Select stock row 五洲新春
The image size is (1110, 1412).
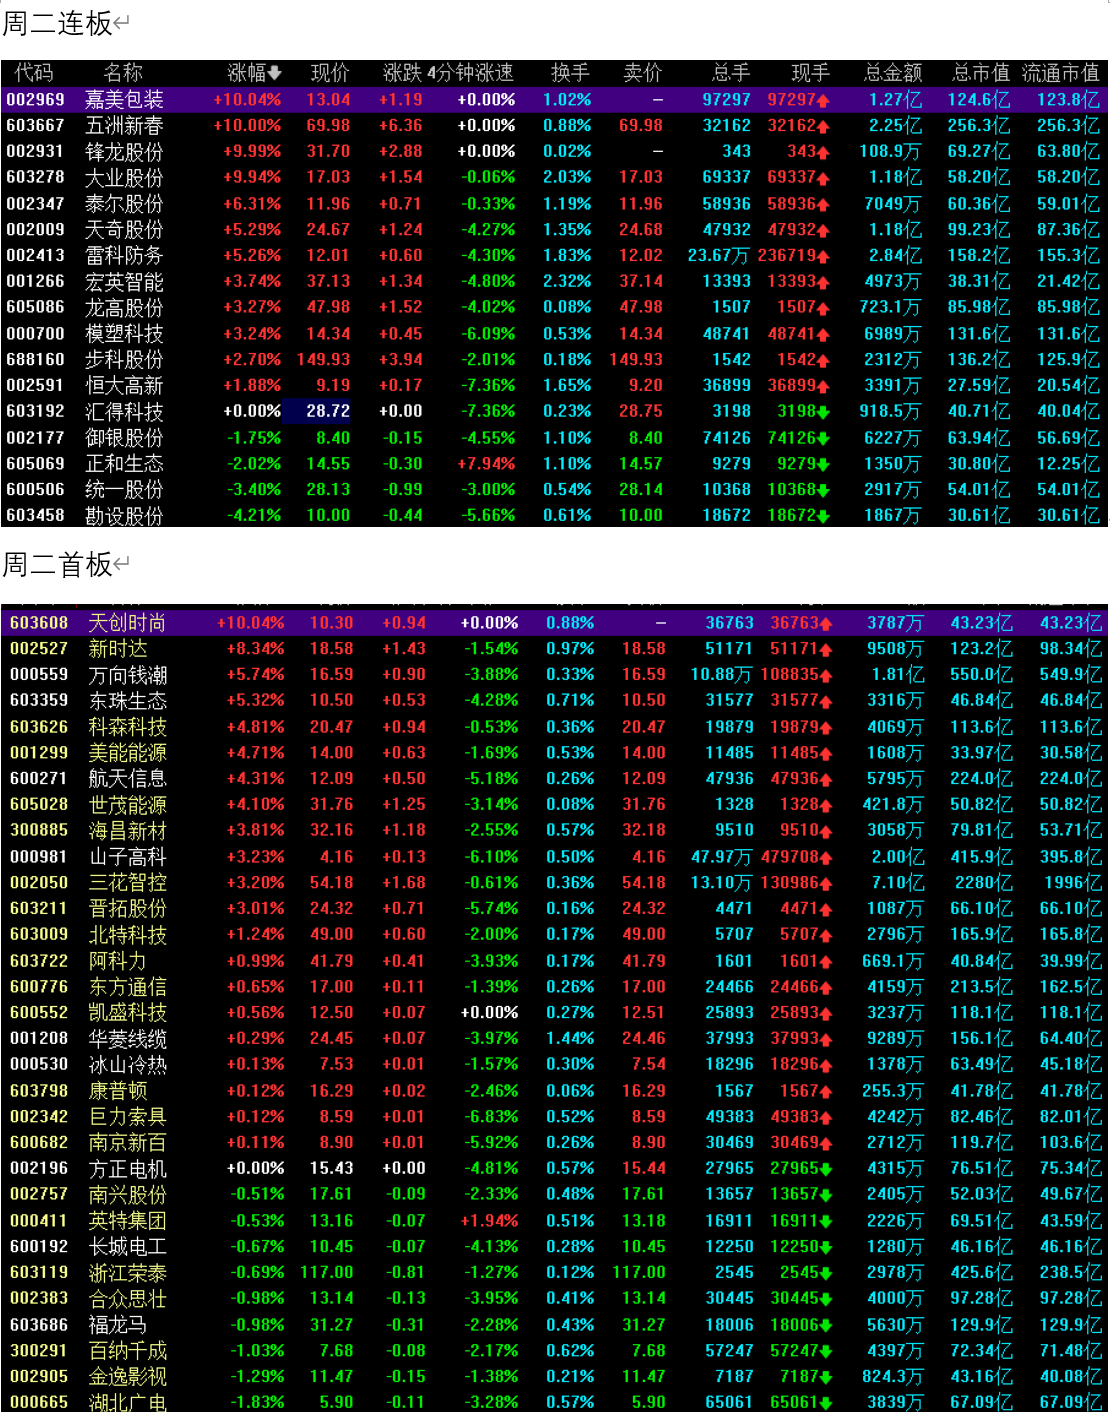point(554,126)
